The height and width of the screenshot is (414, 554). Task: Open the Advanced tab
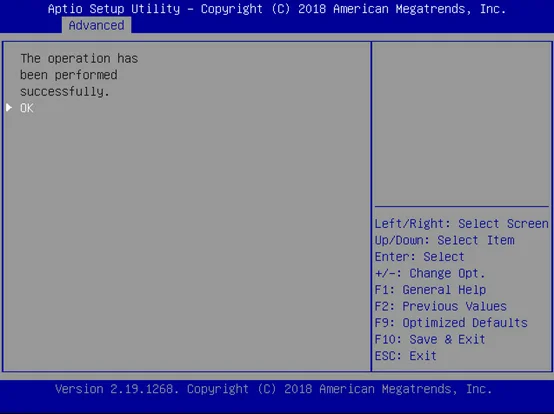[96, 25]
